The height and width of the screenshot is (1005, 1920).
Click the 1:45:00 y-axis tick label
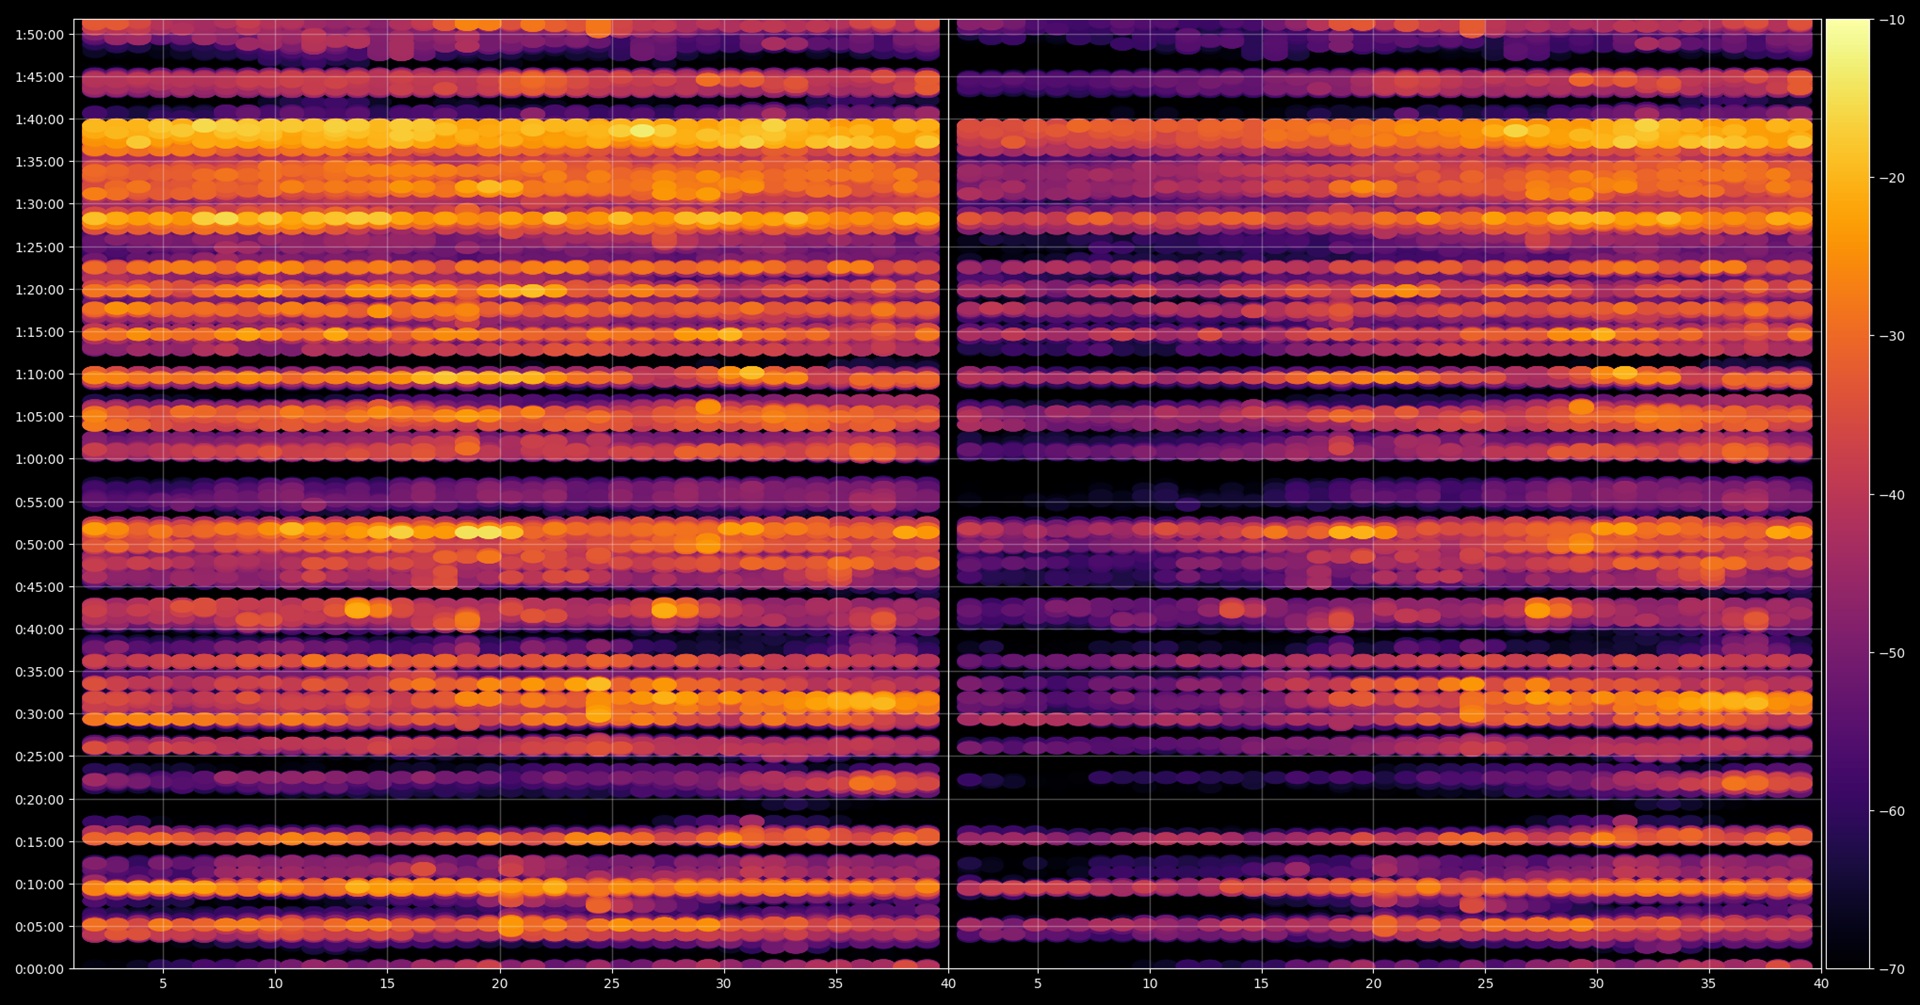39,77
